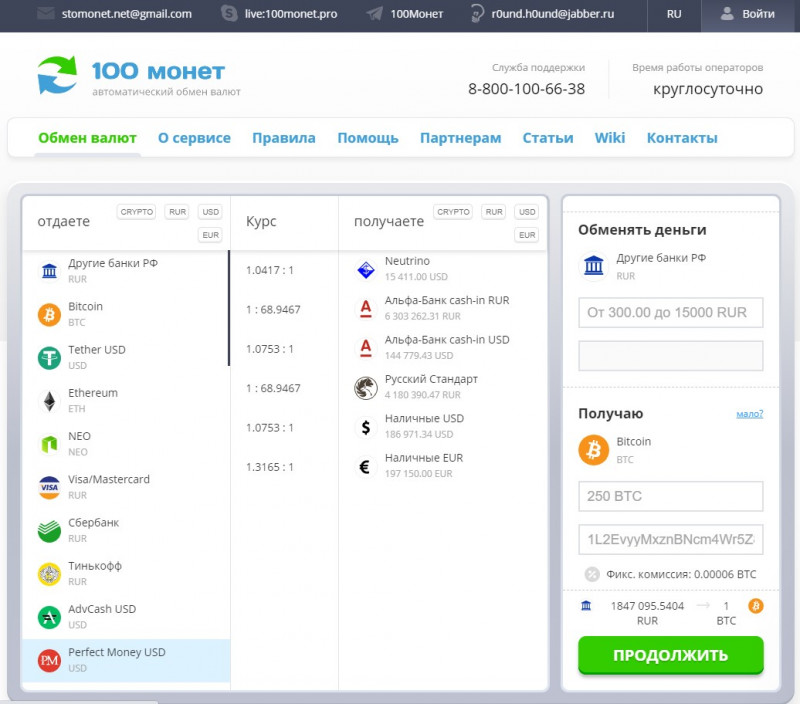
Task: Select the red Perfect Money PM icon
Action: coord(49,661)
